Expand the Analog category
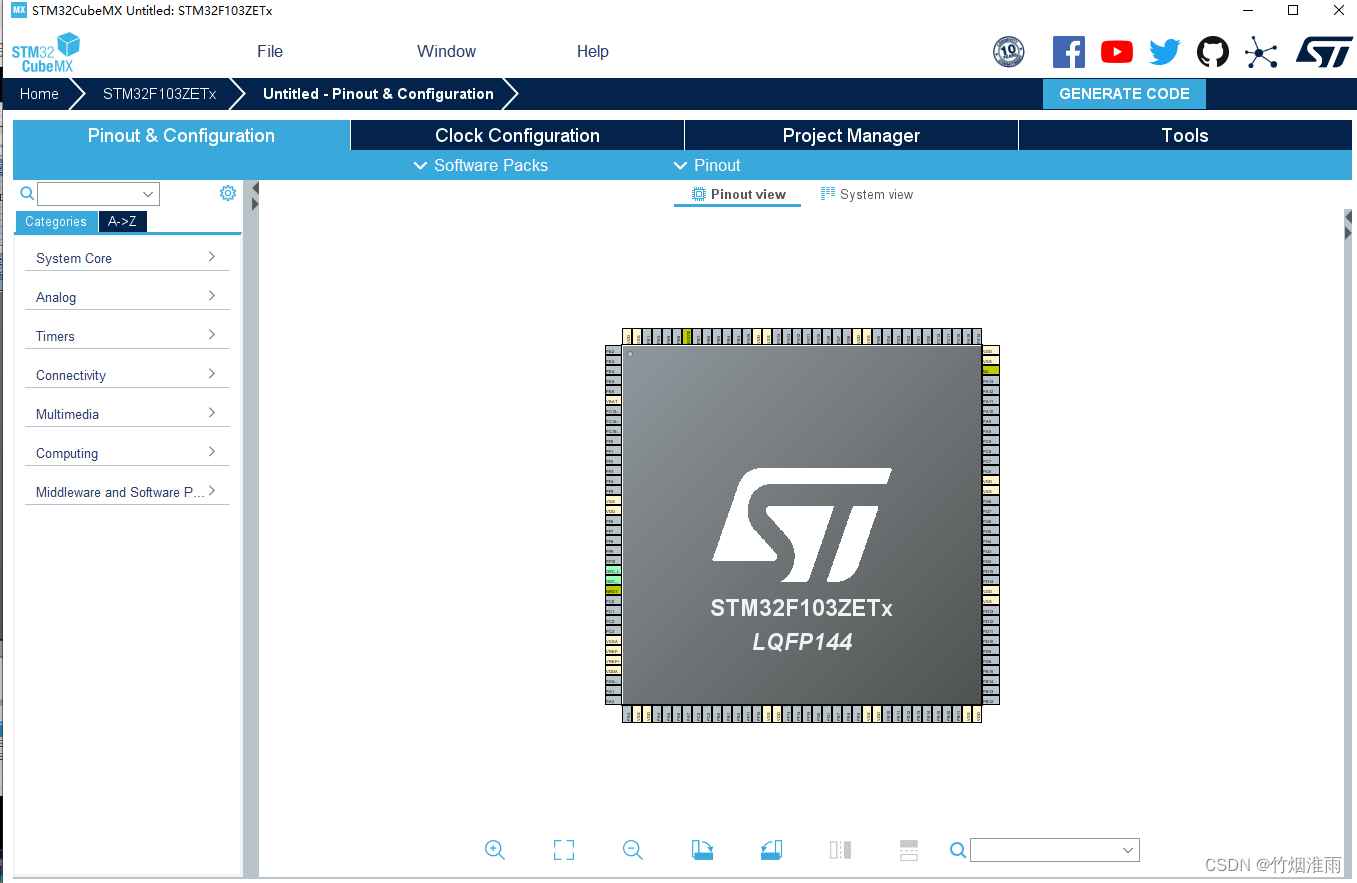1357x883 pixels. [127, 297]
